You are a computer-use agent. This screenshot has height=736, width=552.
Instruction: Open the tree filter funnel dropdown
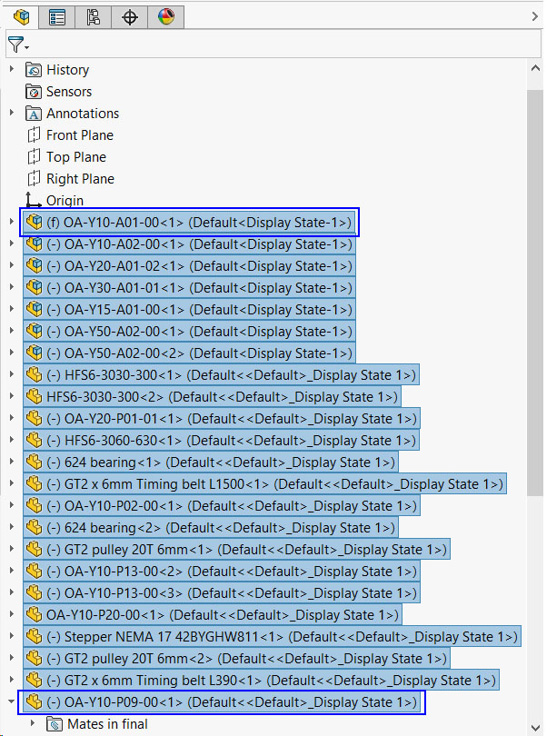(18, 45)
